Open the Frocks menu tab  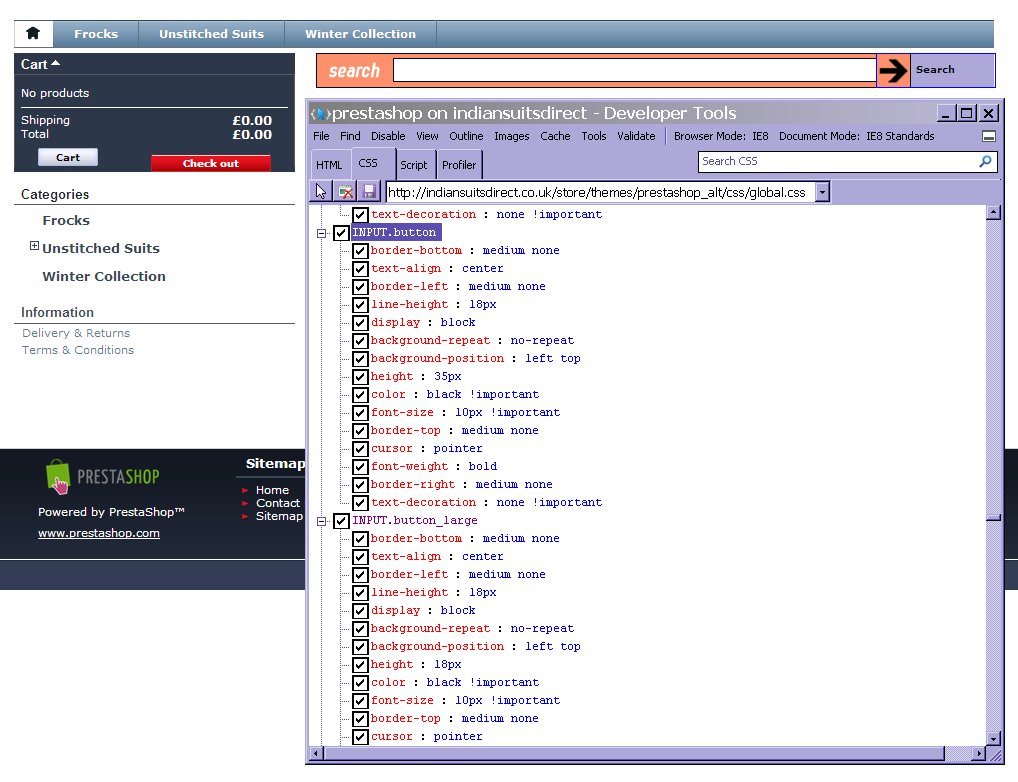click(x=96, y=34)
